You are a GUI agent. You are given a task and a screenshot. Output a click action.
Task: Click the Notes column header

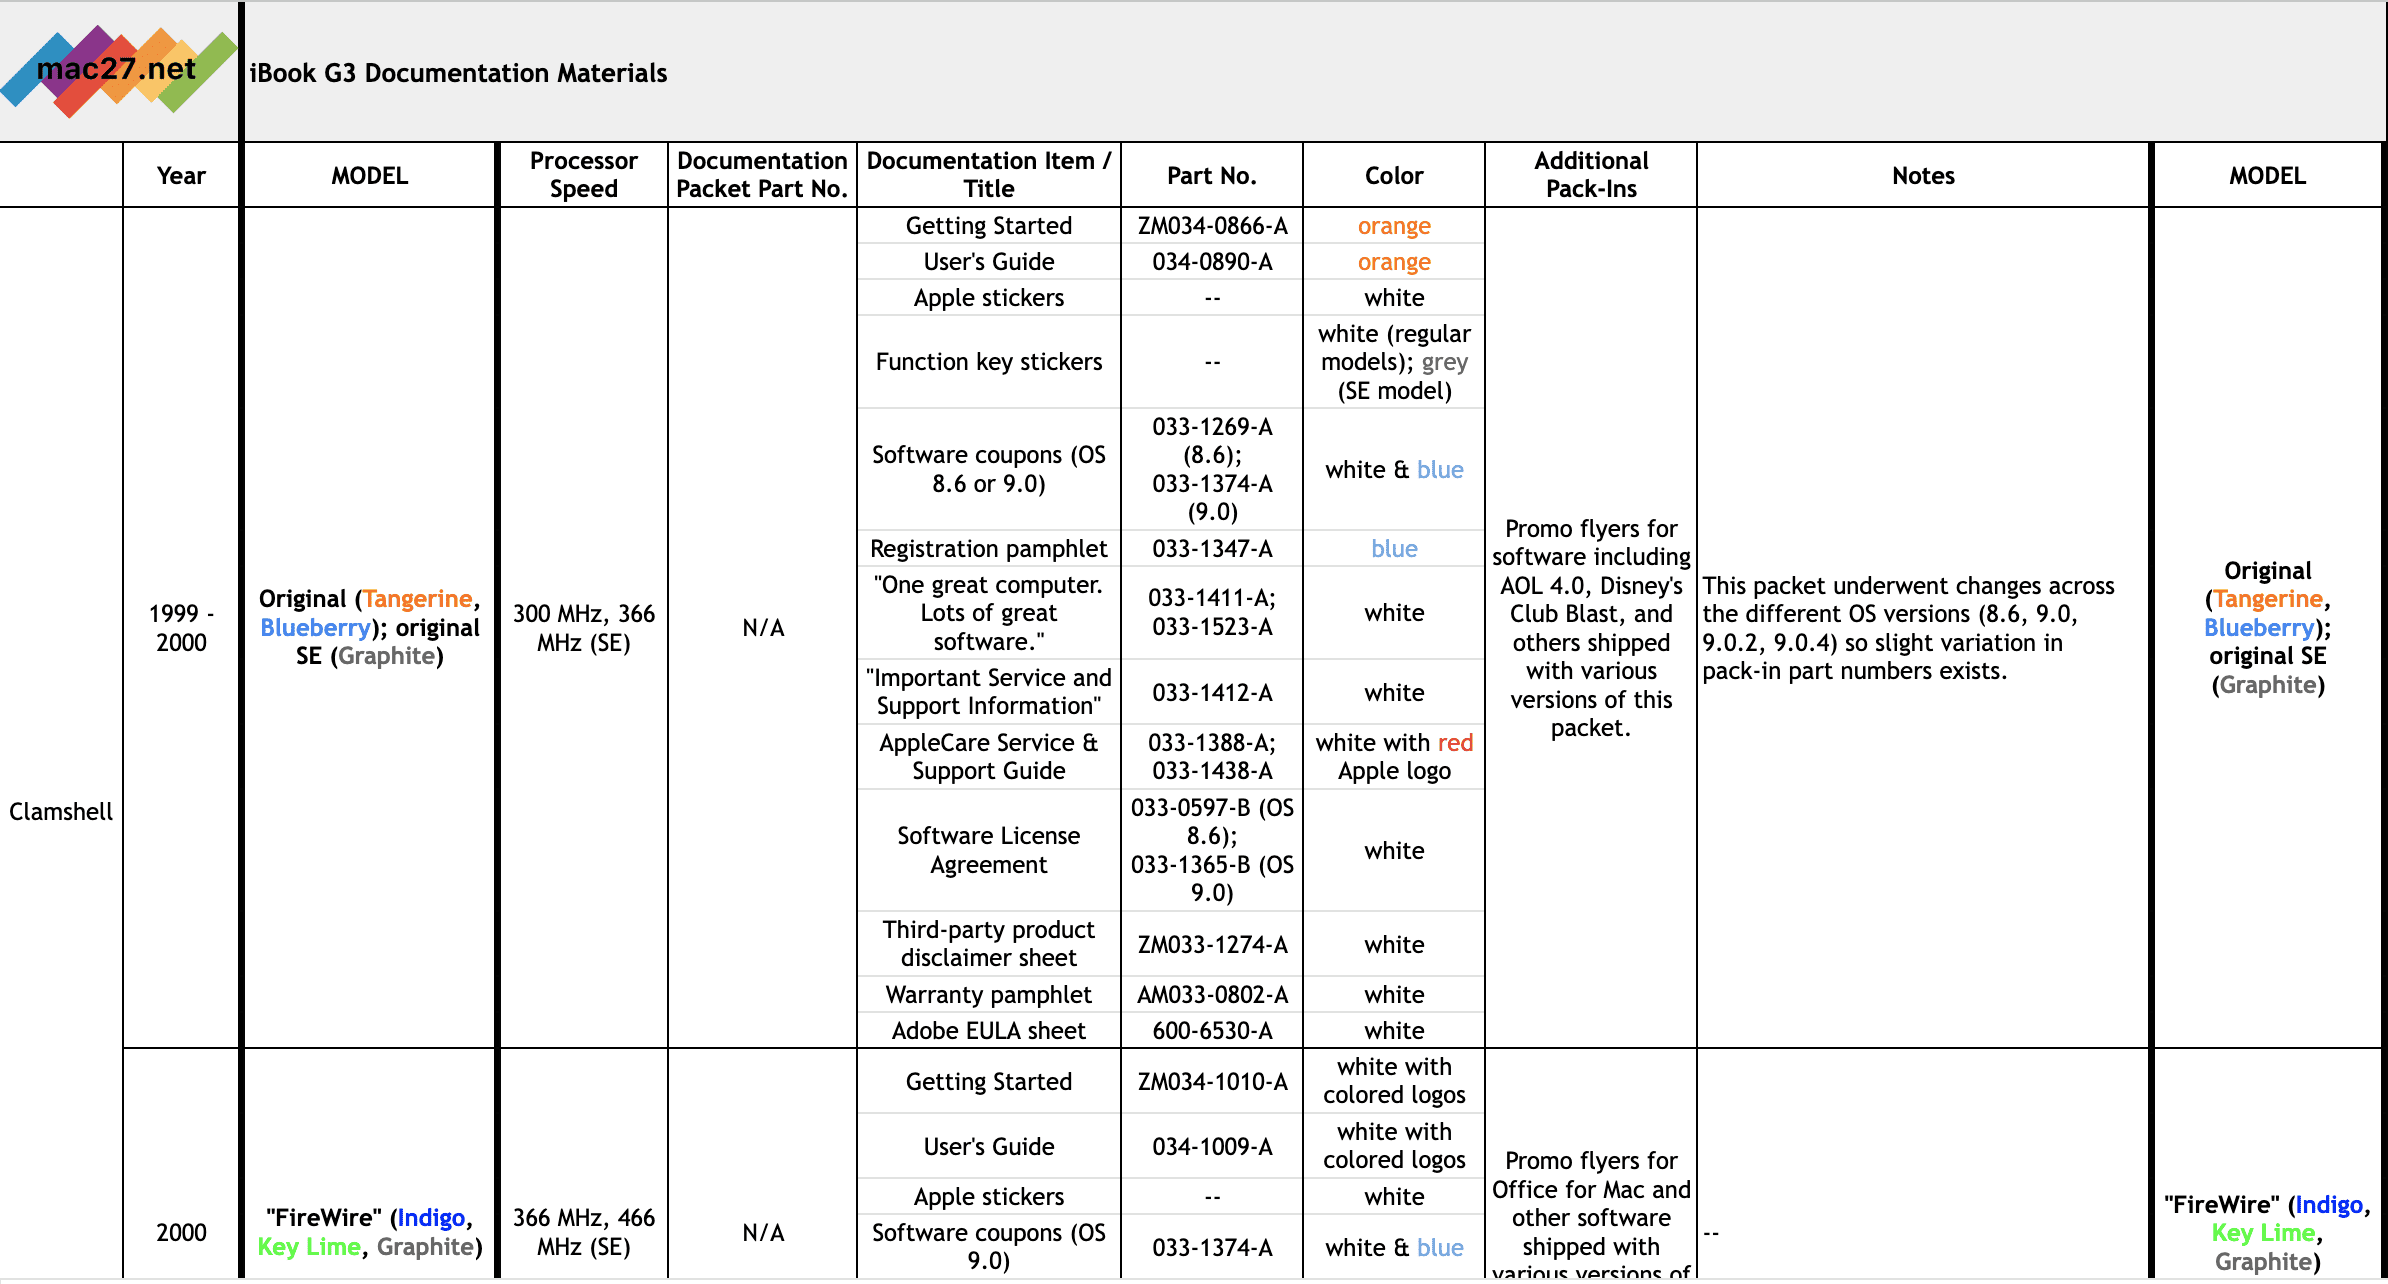click(x=1922, y=174)
